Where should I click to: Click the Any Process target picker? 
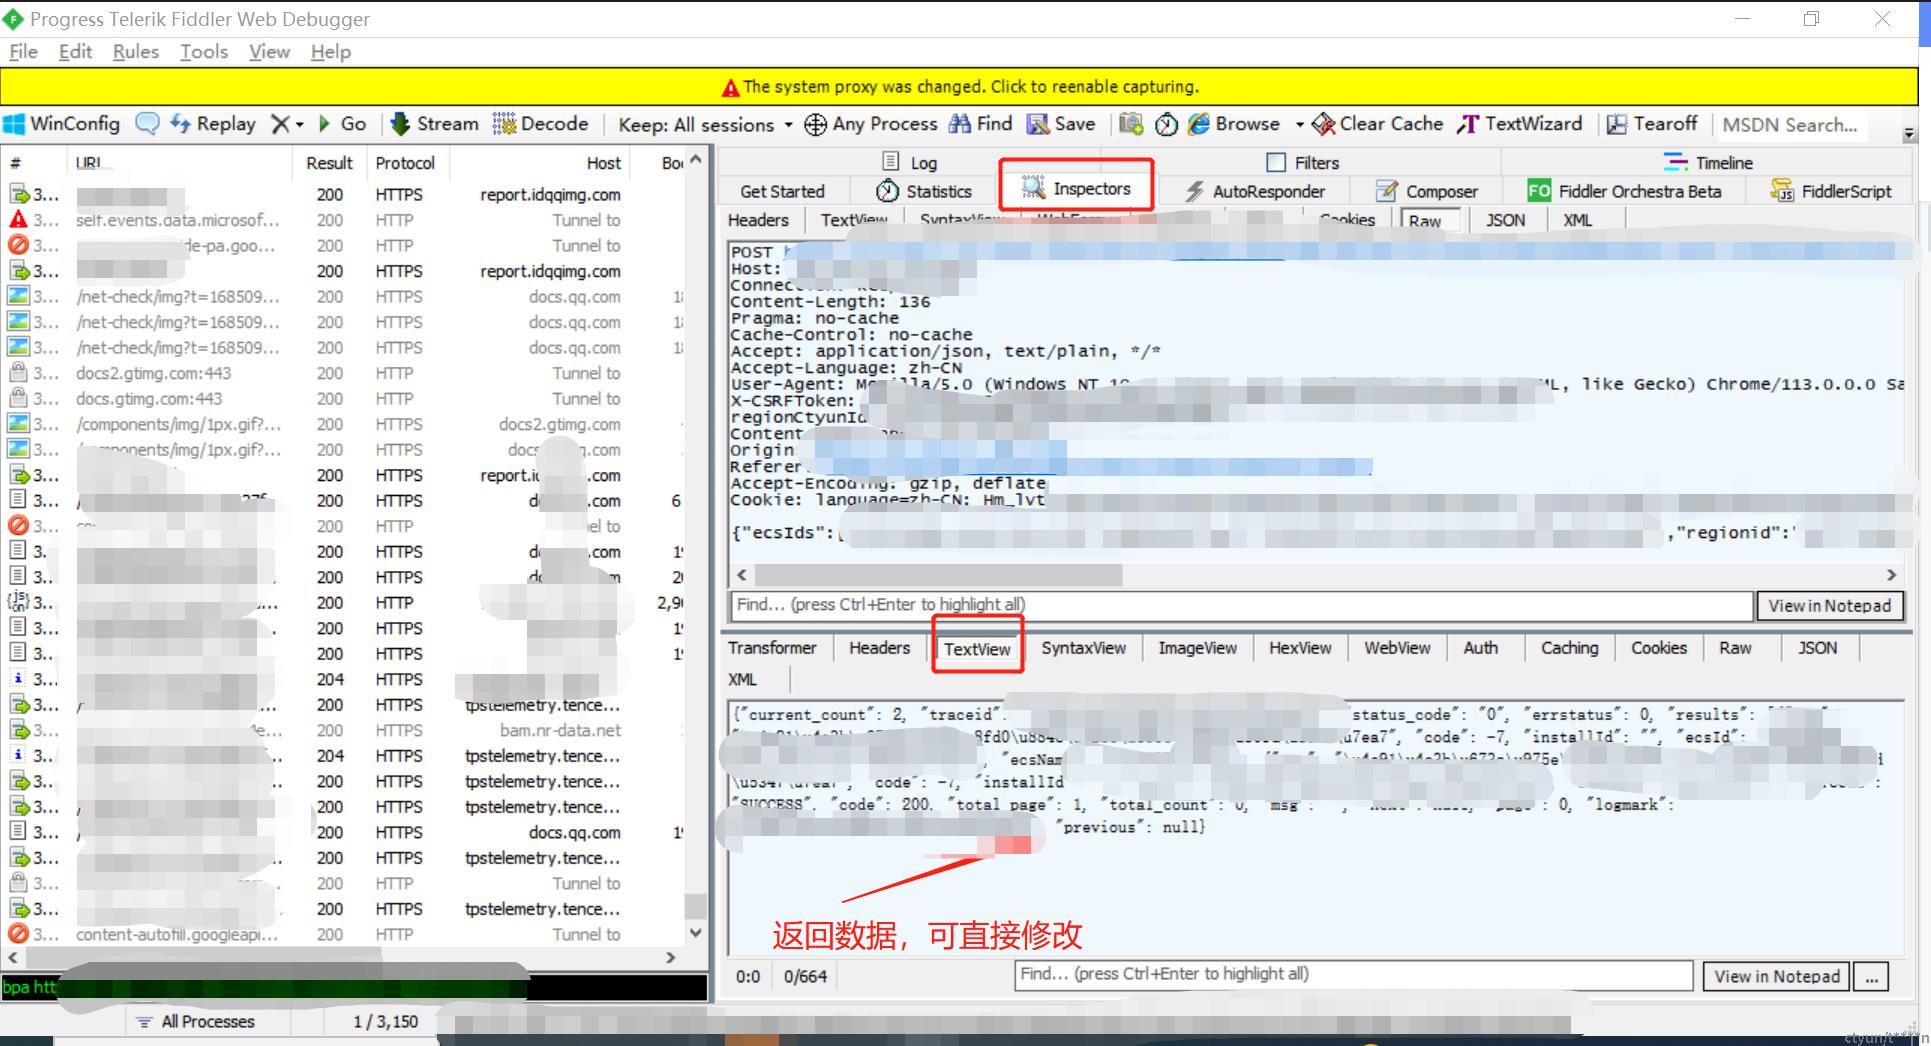click(871, 124)
